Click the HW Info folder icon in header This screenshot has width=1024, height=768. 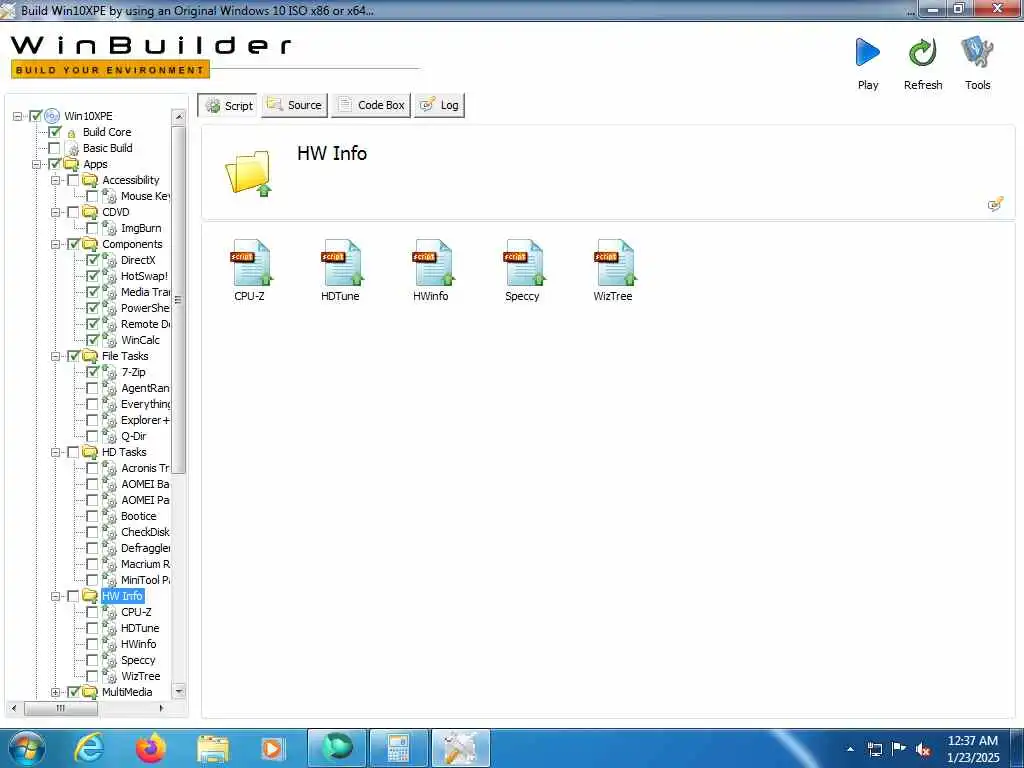249,173
